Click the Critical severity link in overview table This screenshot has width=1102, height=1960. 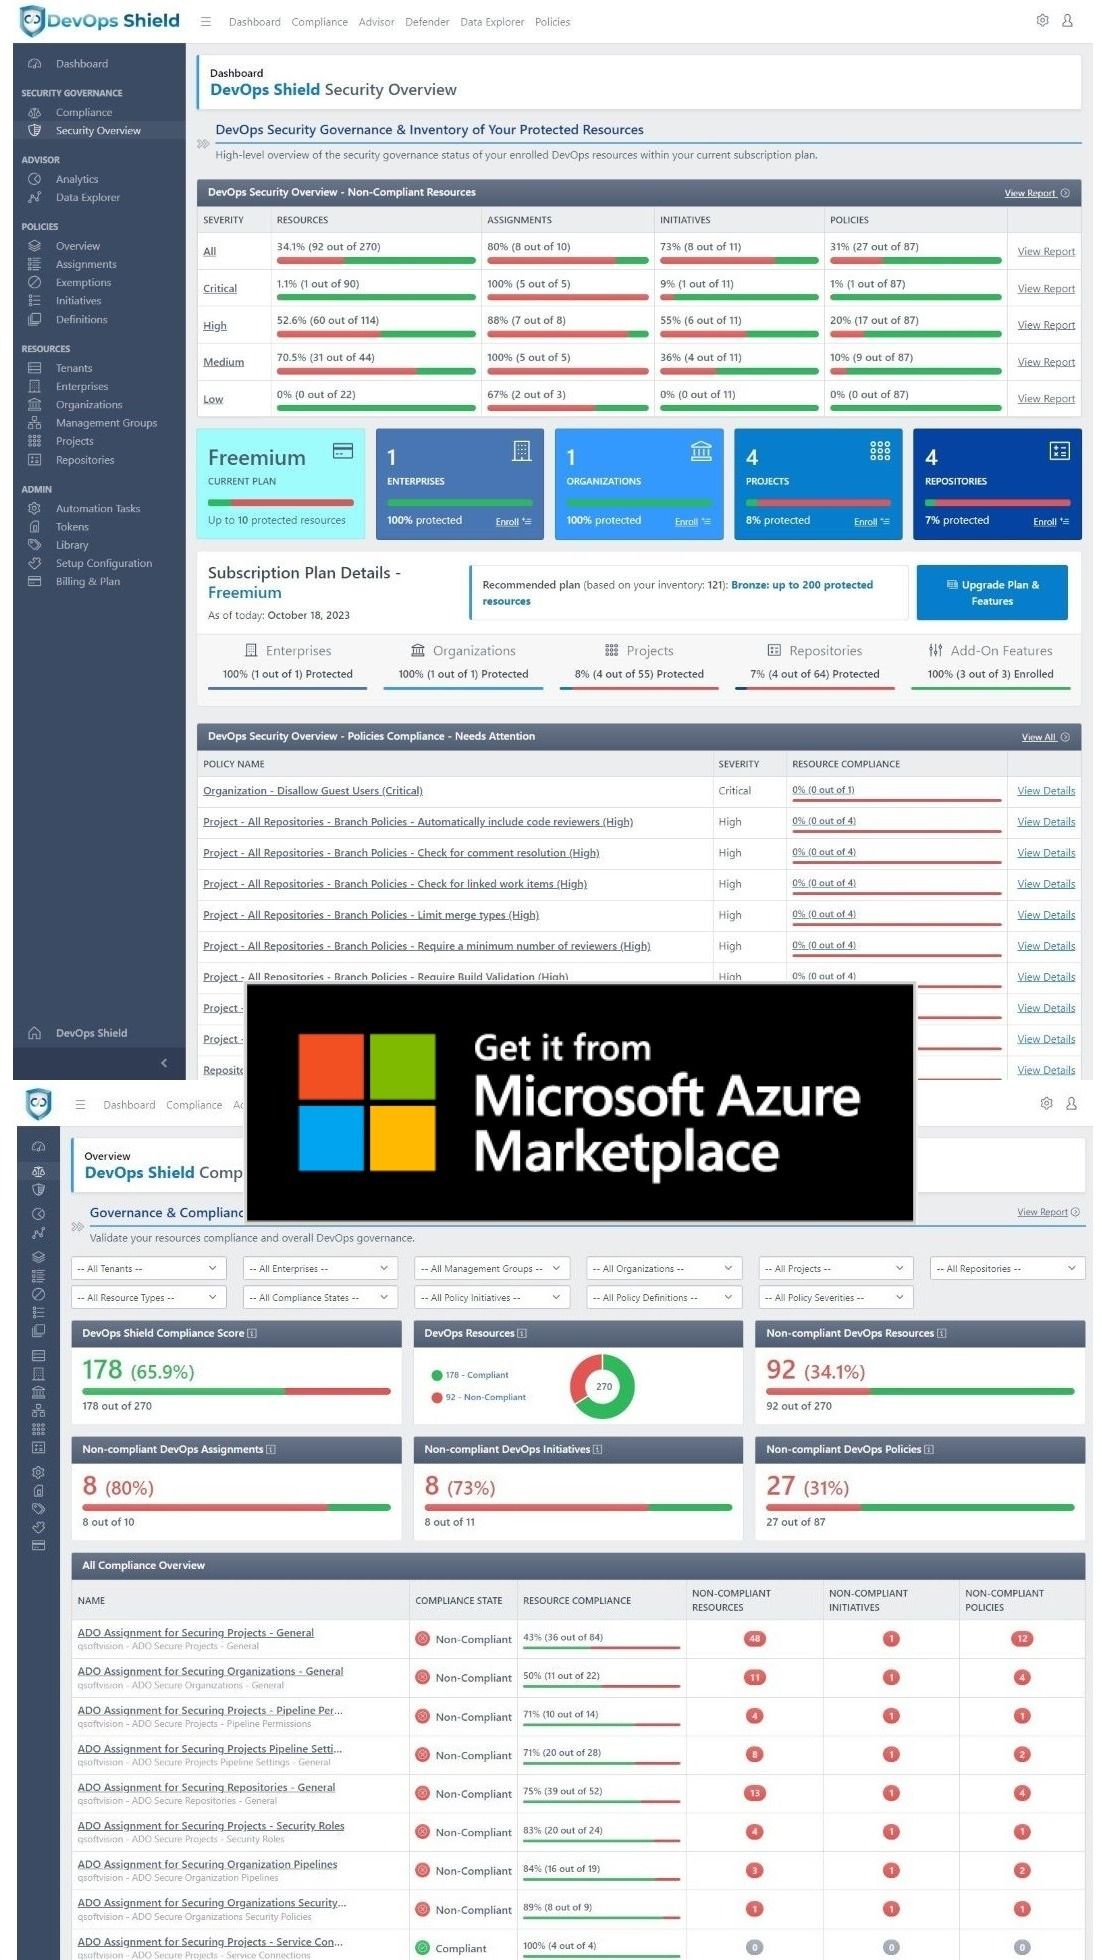[x=220, y=289]
